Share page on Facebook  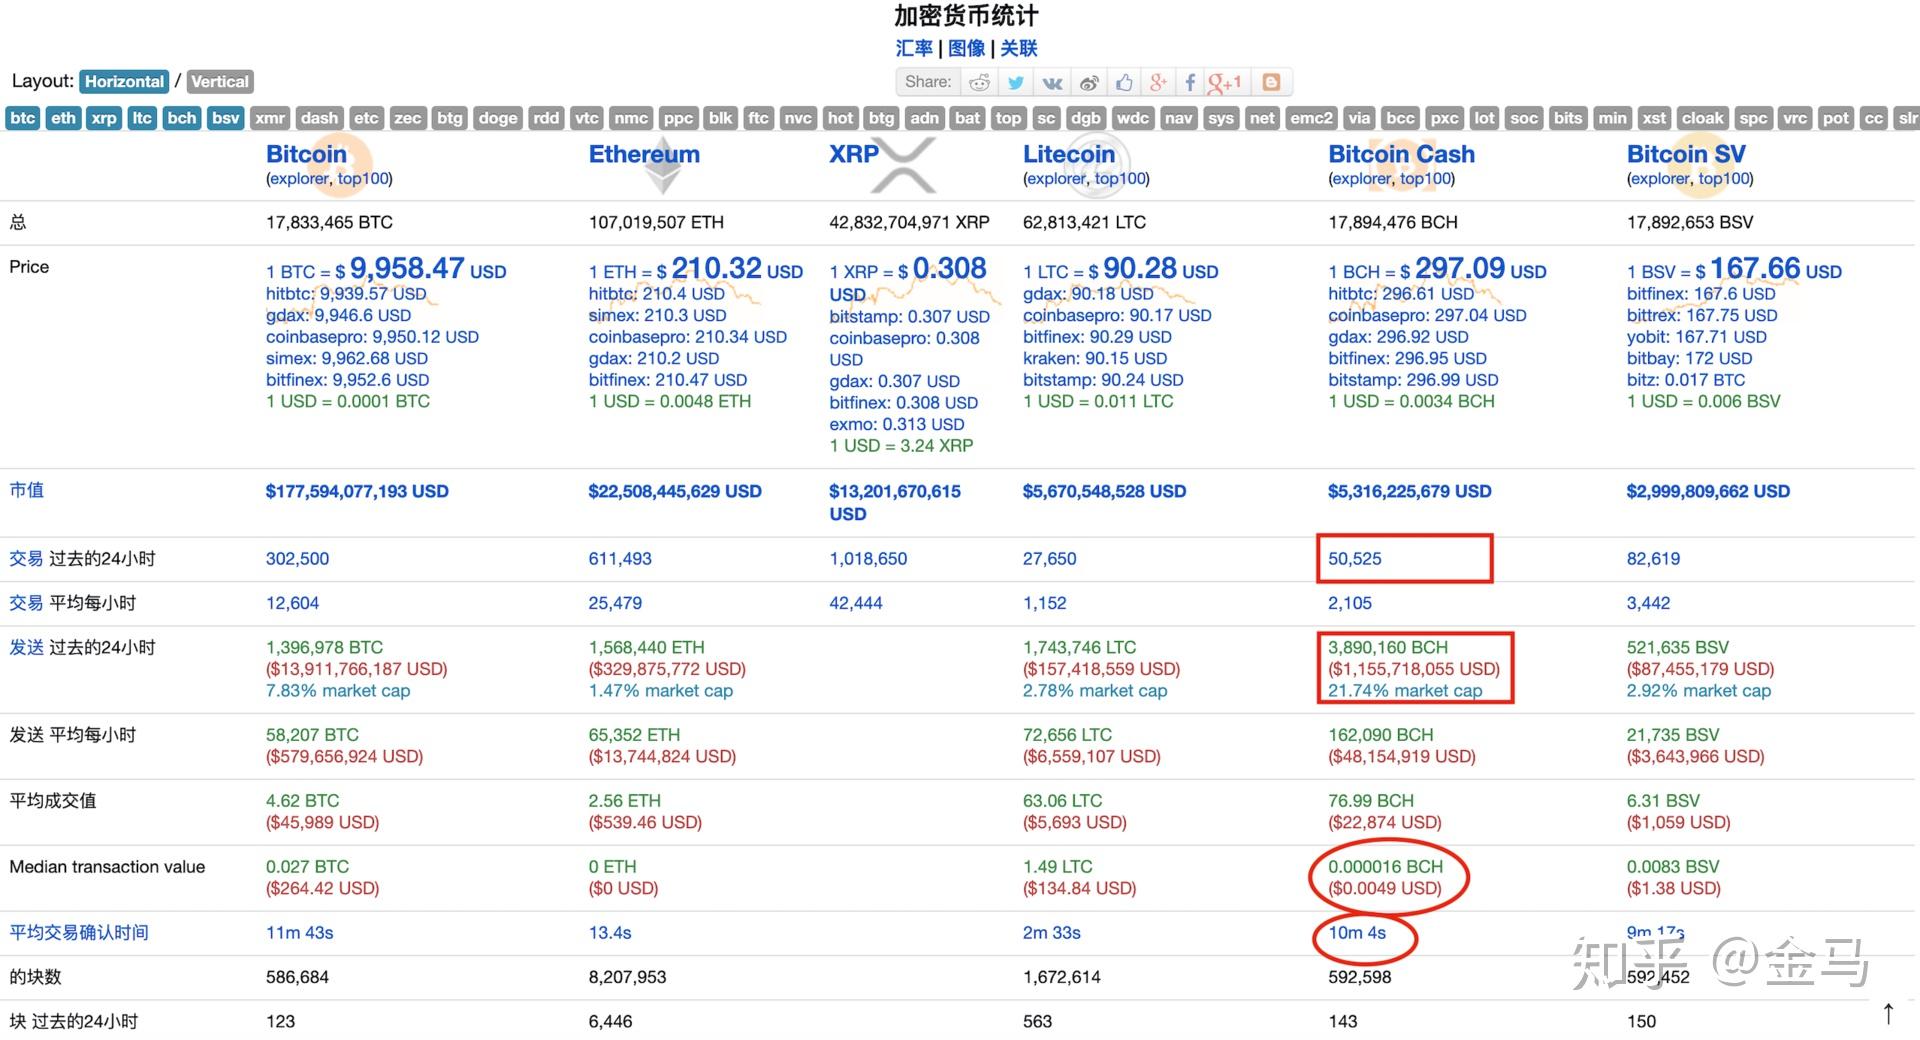pos(1190,82)
